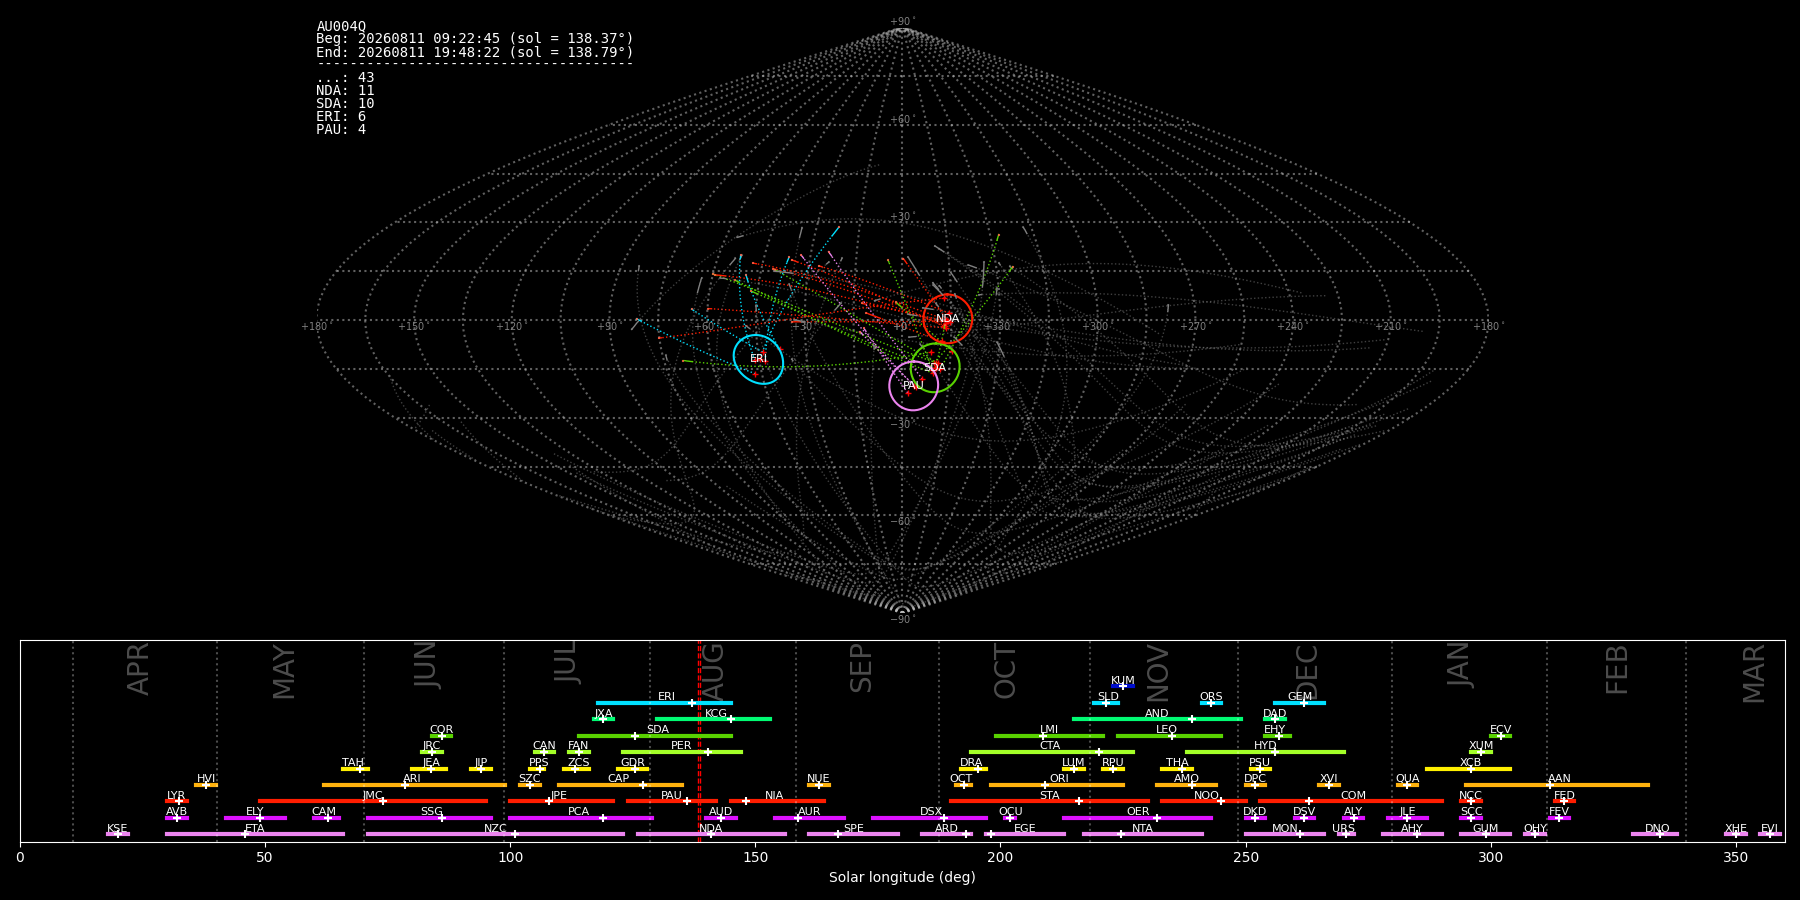Image resolution: width=1800 pixels, height=900 pixels.
Task: Click the OER shower bar in the timeline
Action: coord(1137,818)
